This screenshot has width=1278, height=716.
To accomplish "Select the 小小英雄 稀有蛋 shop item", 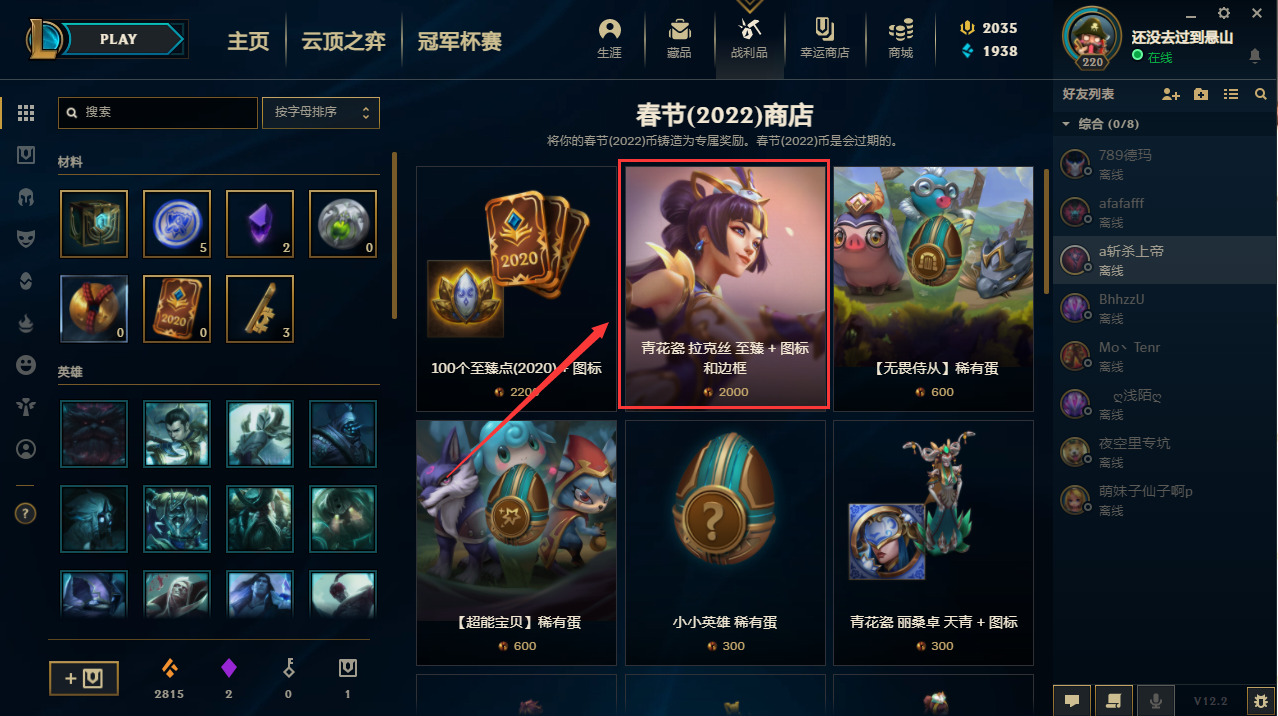I will click(726, 543).
